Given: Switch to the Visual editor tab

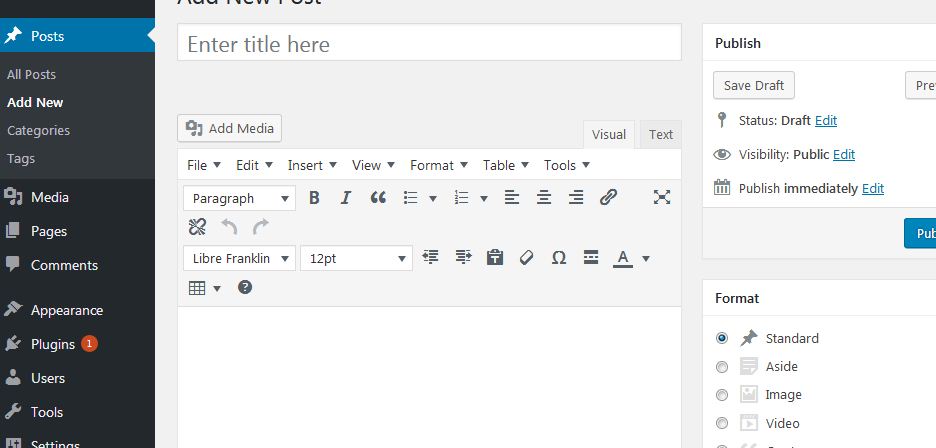Looking at the screenshot, I should tap(609, 134).
